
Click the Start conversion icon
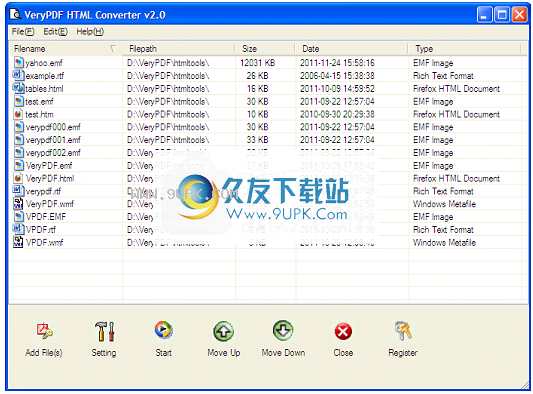tap(164, 329)
